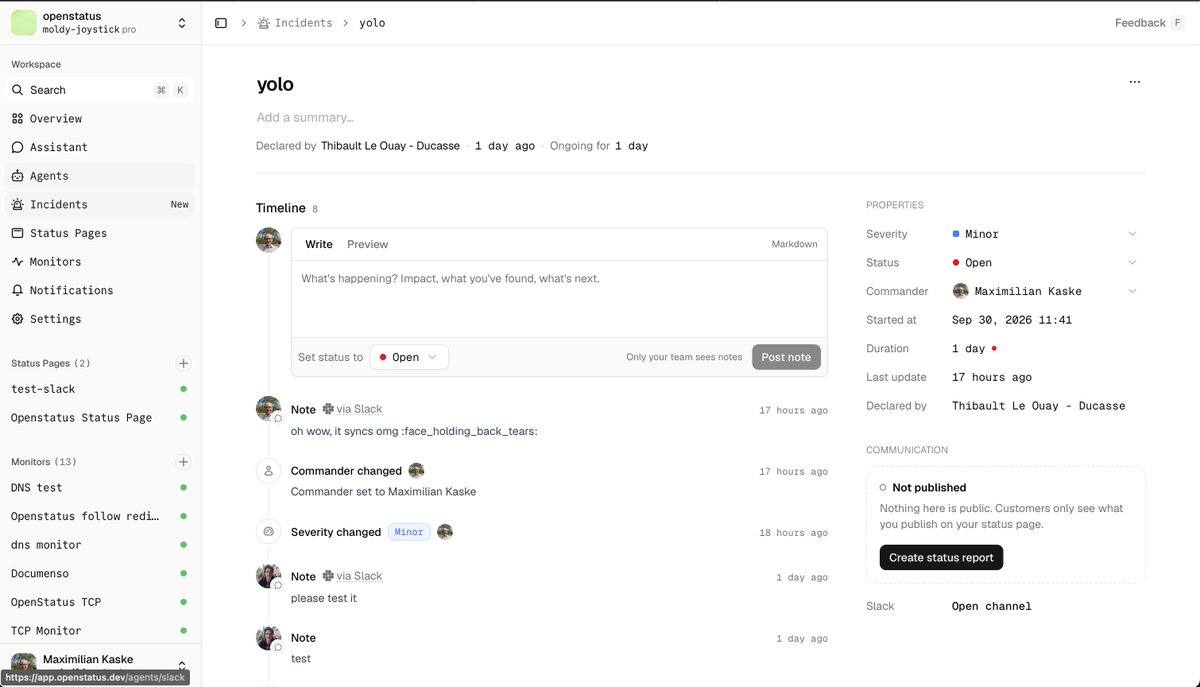Click Create status report button

pyautogui.click(x=941, y=557)
